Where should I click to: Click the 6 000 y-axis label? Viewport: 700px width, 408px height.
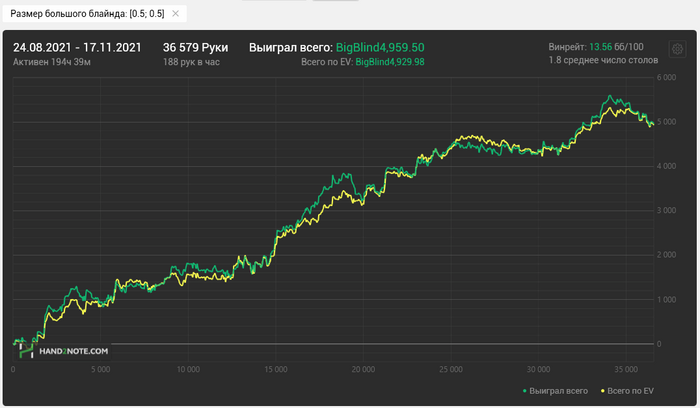pyautogui.click(x=666, y=77)
